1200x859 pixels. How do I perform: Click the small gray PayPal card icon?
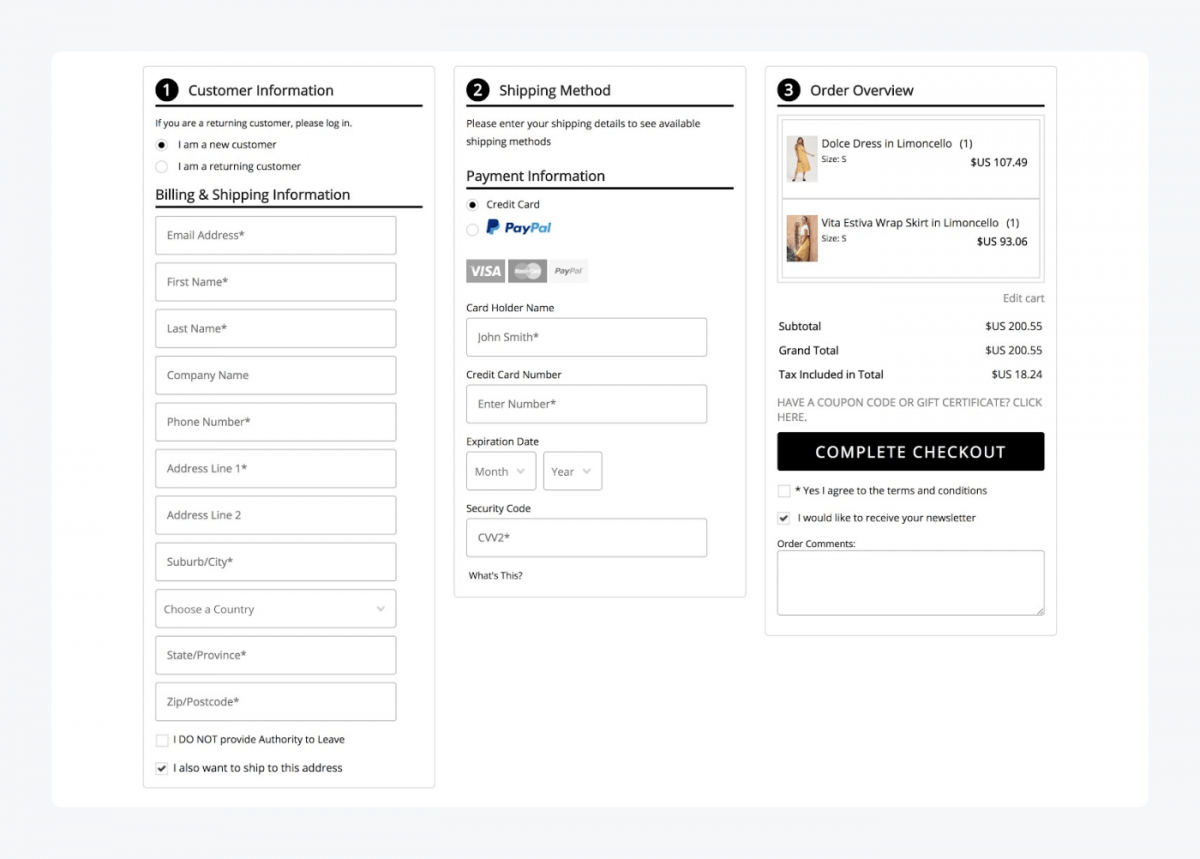tap(568, 271)
